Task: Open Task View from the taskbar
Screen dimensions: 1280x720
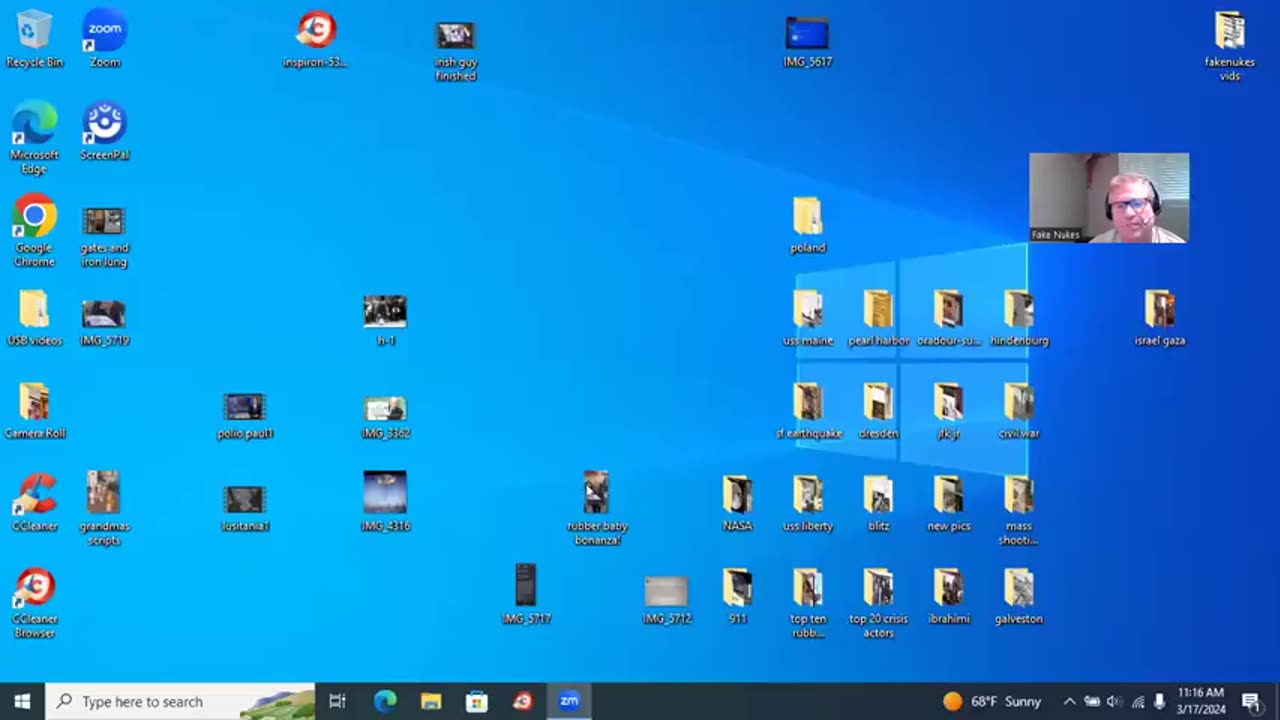Action: point(338,701)
